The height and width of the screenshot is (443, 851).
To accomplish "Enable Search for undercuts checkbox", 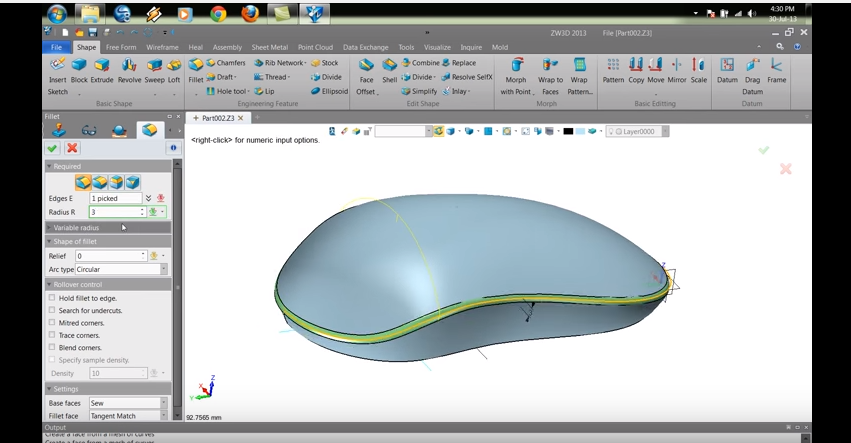I will (52, 310).
